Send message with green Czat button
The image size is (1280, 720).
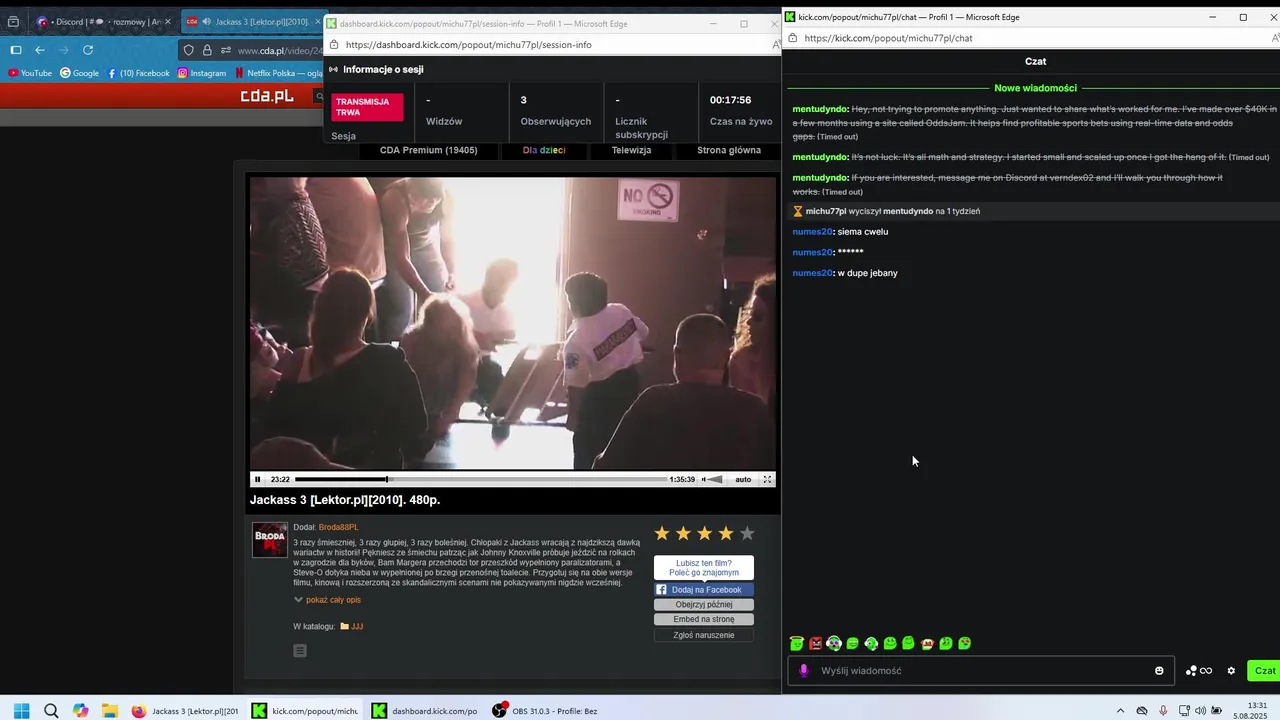tap(1265, 671)
